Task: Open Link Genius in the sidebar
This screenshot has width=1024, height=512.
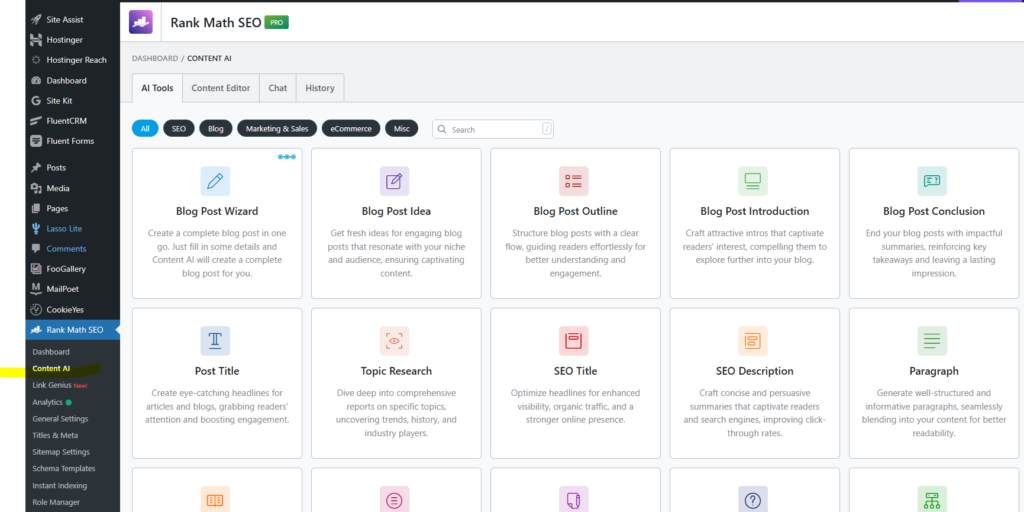Action: coord(51,385)
